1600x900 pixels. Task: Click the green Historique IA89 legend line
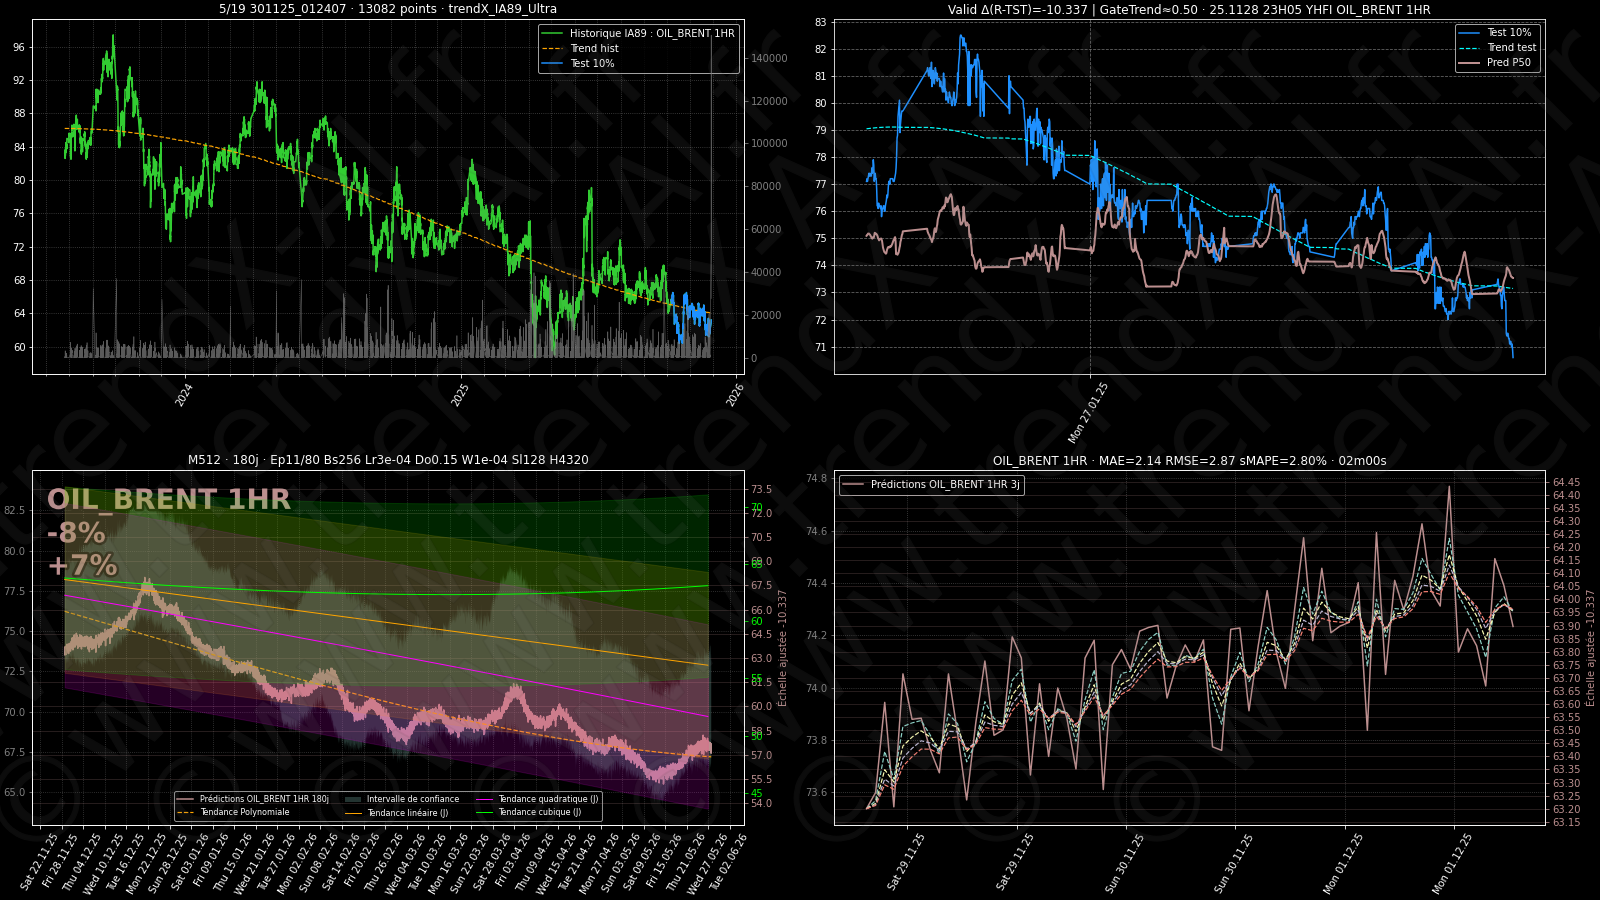point(552,33)
